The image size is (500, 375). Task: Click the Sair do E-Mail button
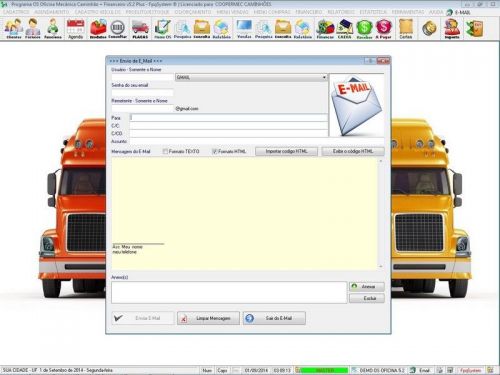coord(274,318)
